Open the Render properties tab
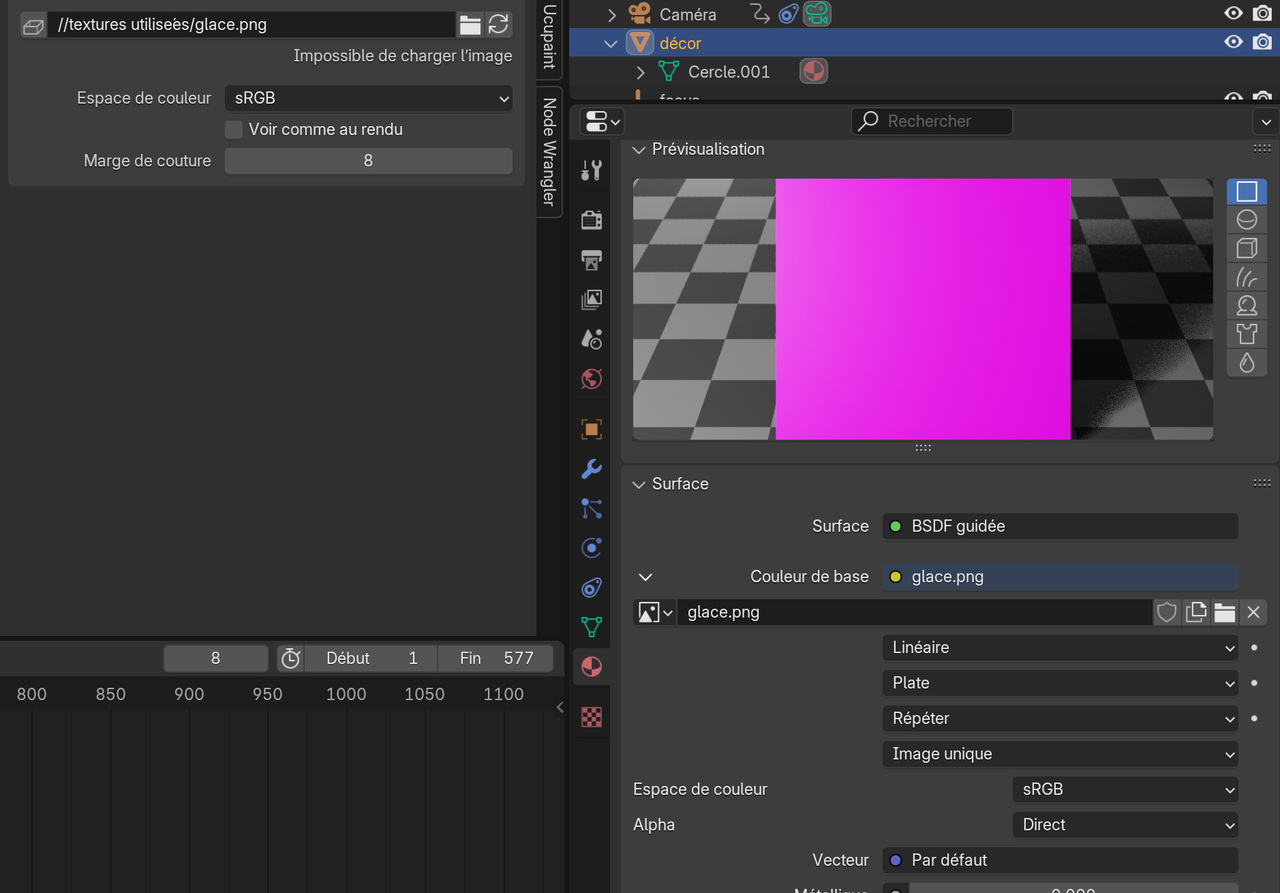Viewport: 1280px width, 893px height. click(x=591, y=220)
